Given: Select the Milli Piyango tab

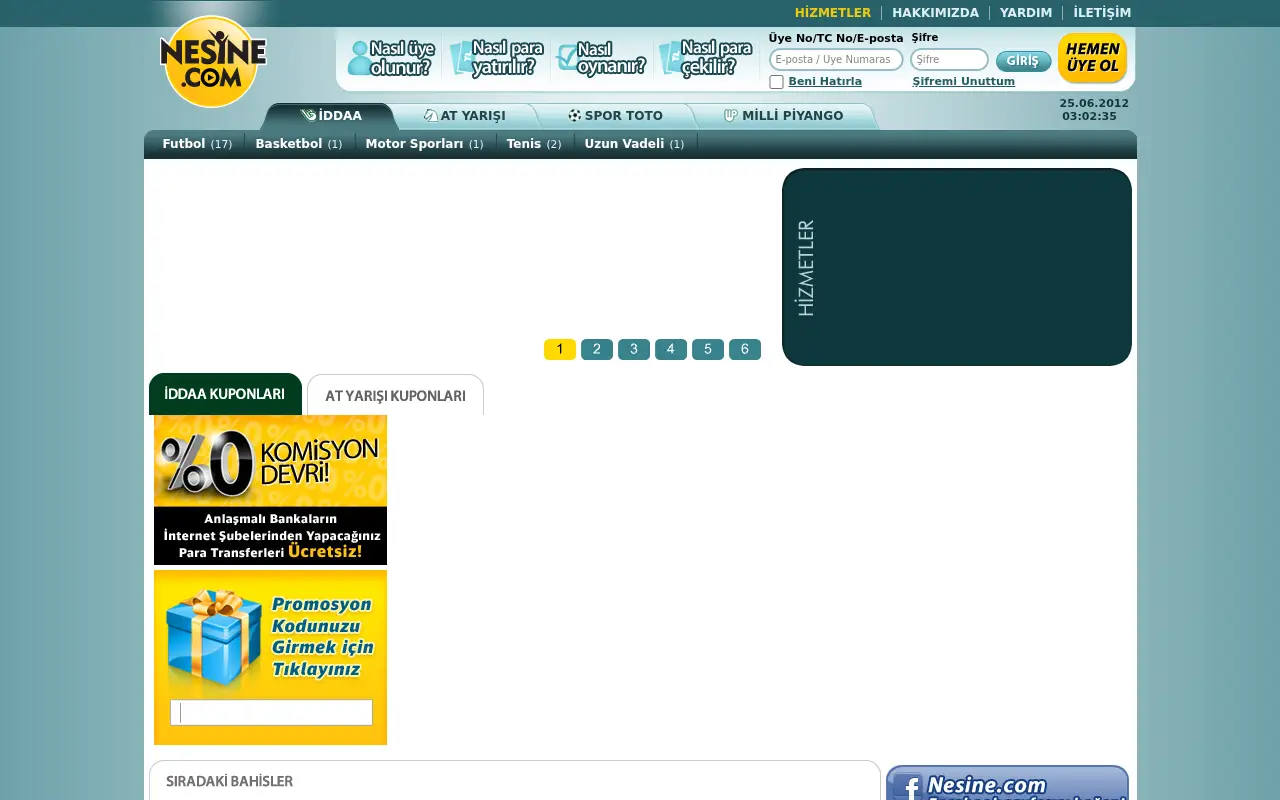Looking at the screenshot, I should [784, 116].
